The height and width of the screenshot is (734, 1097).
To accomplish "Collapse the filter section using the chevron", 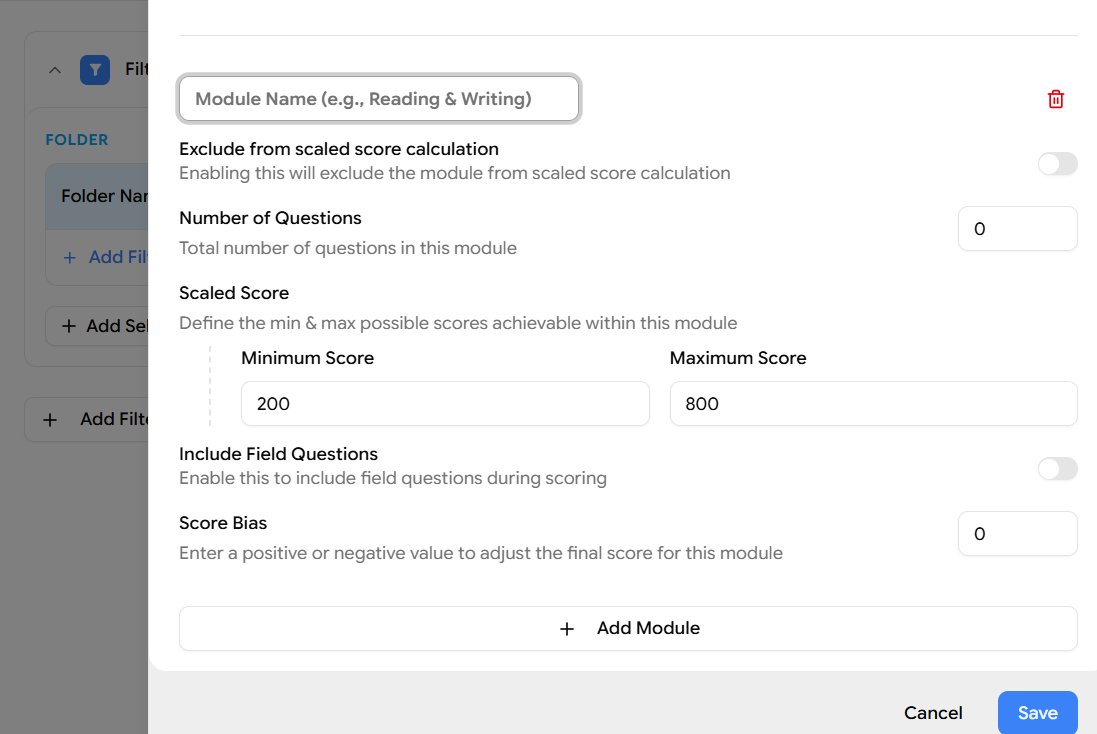I will point(55,70).
